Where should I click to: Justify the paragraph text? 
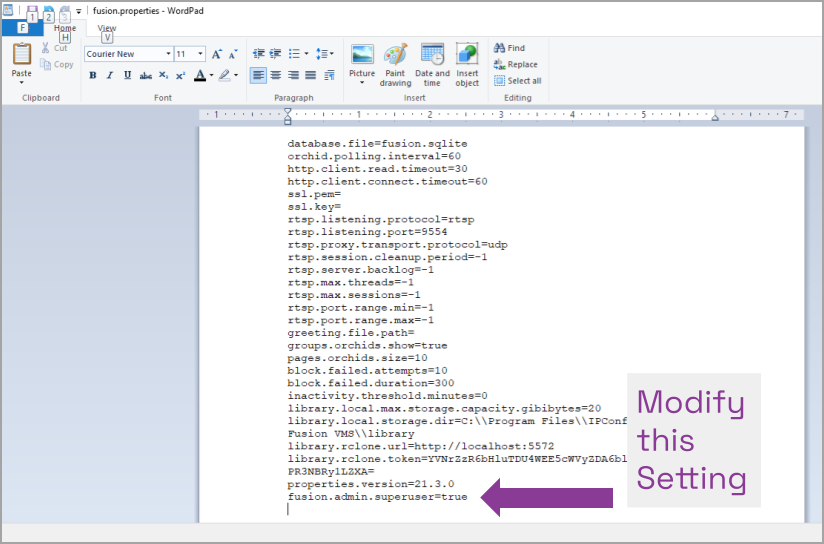311,75
